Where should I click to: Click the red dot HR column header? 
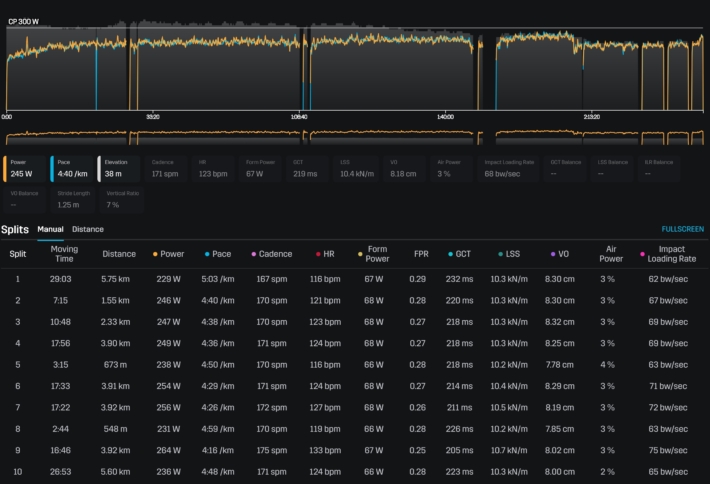(x=325, y=254)
